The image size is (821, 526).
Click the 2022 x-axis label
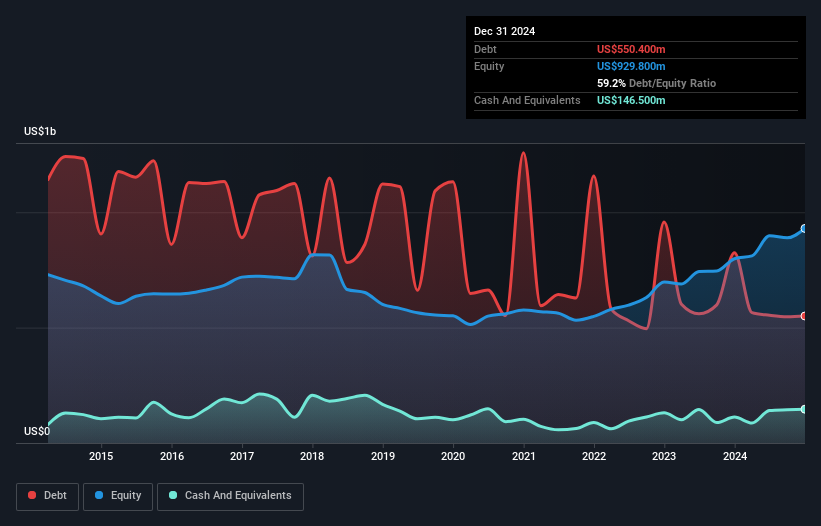pyautogui.click(x=594, y=456)
